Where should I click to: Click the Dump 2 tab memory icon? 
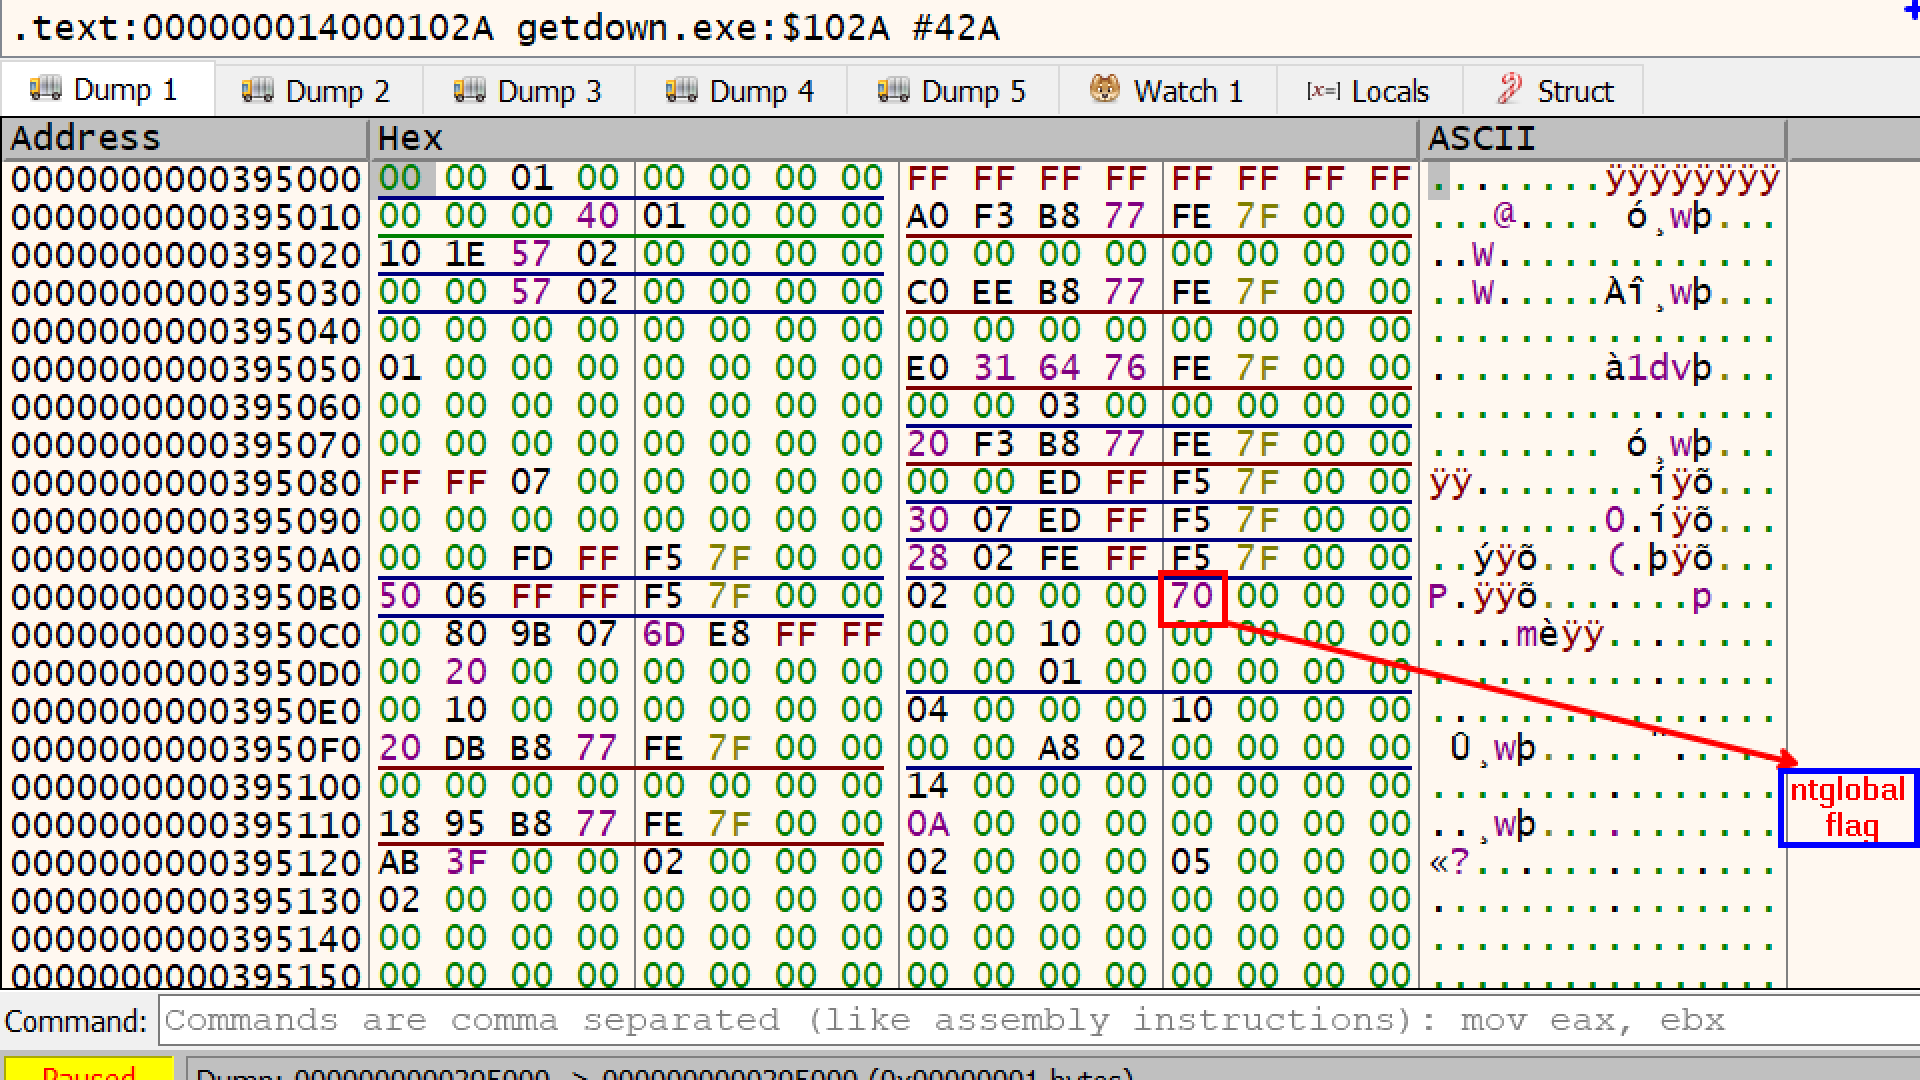[x=257, y=91]
